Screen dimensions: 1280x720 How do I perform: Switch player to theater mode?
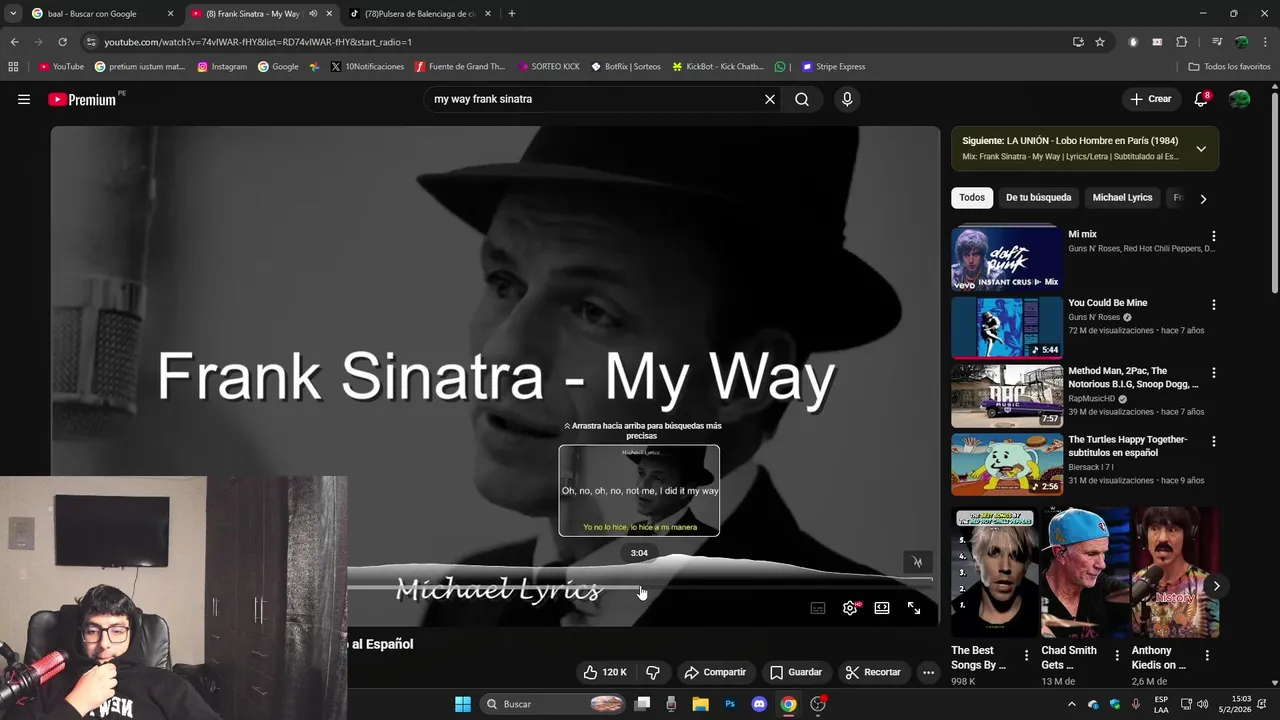coord(882,608)
